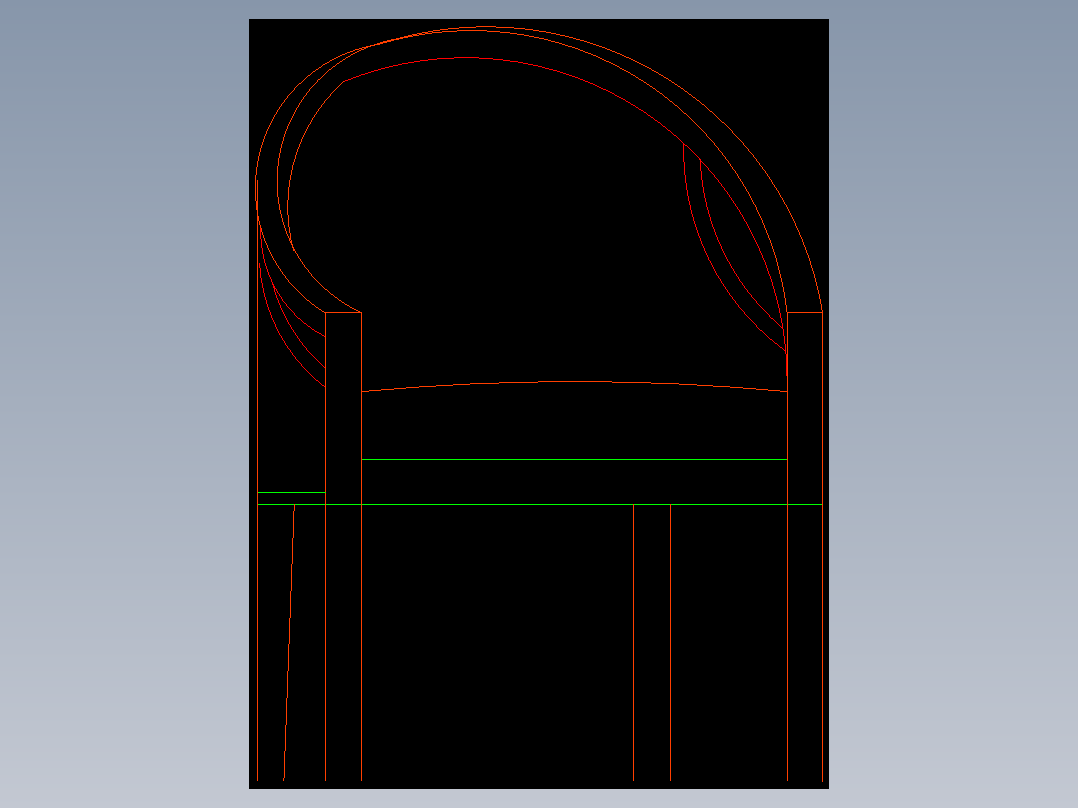Select the slanted leg line at the lower left
Image resolution: width=1078 pixels, height=808 pixels.
(x=289, y=642)
